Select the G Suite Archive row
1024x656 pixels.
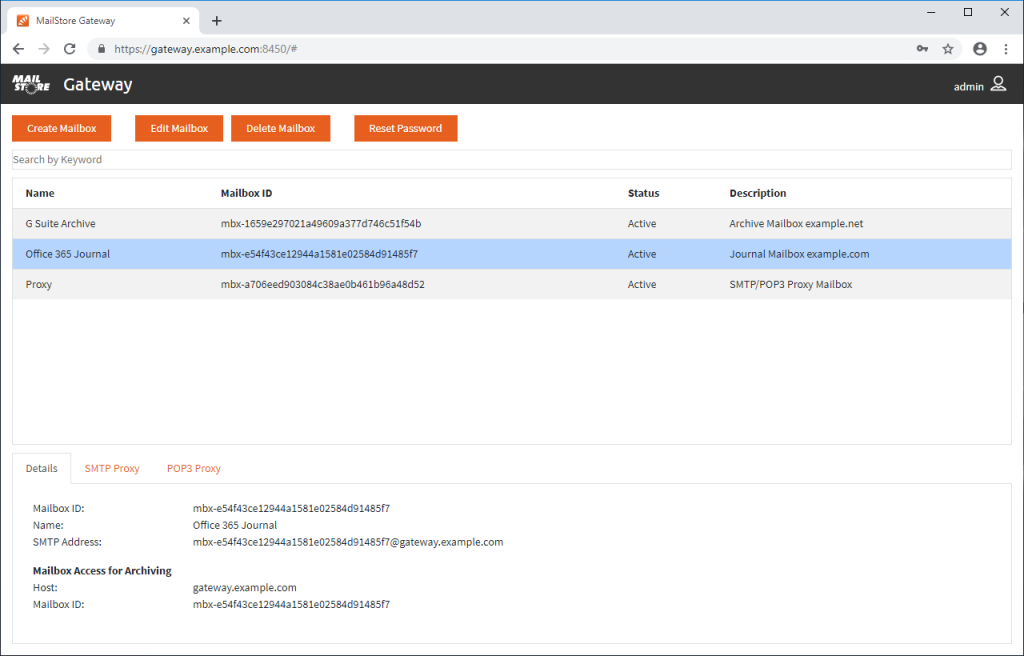point(300,223)
